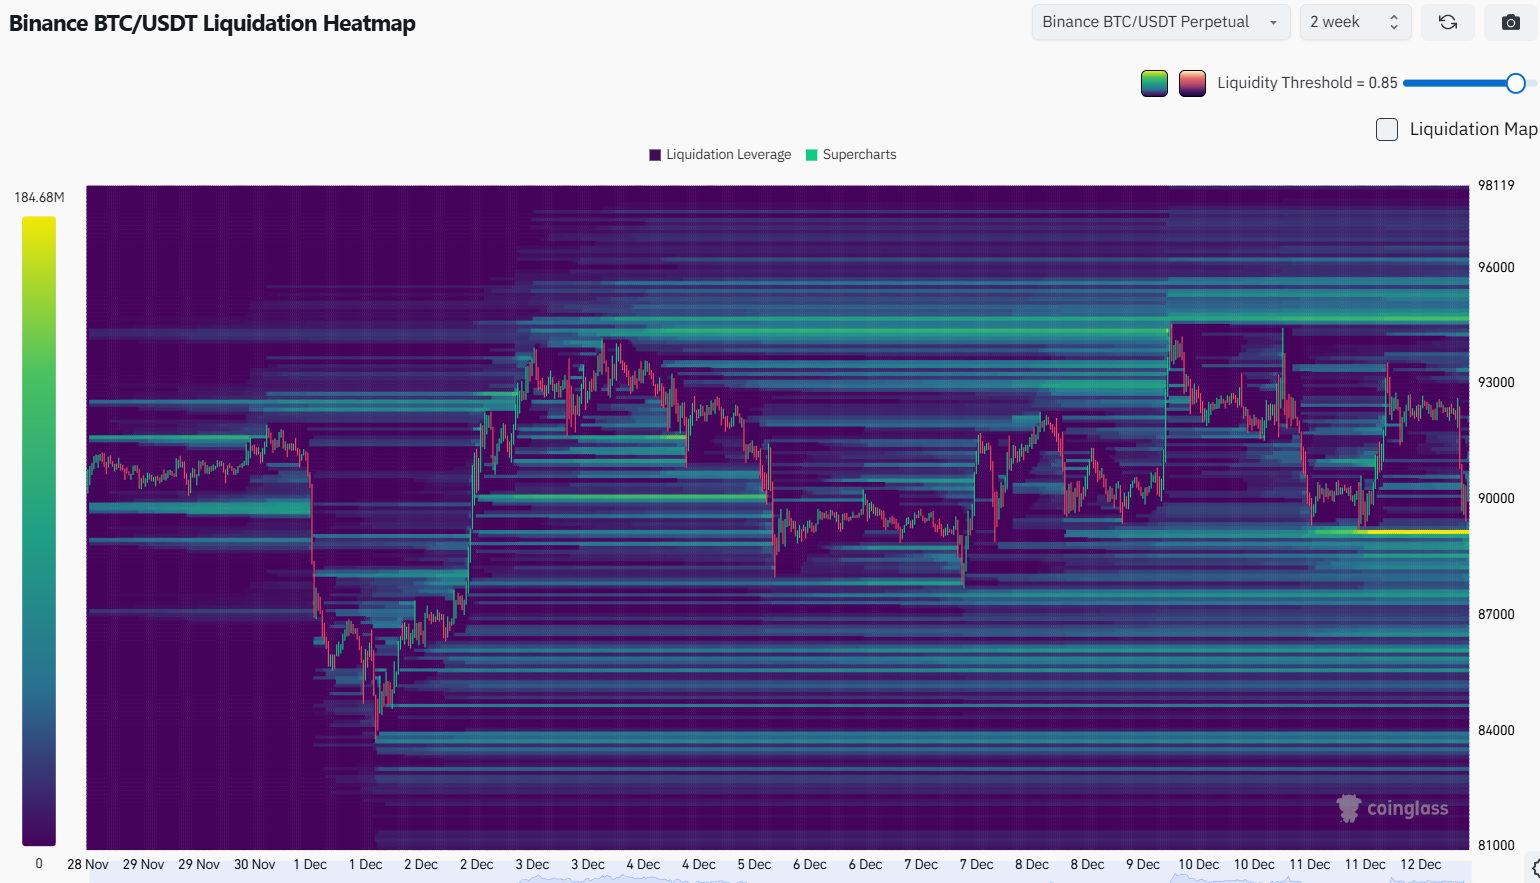
Task: Click the green Supercharts legend square
Action: pos(812,155)
